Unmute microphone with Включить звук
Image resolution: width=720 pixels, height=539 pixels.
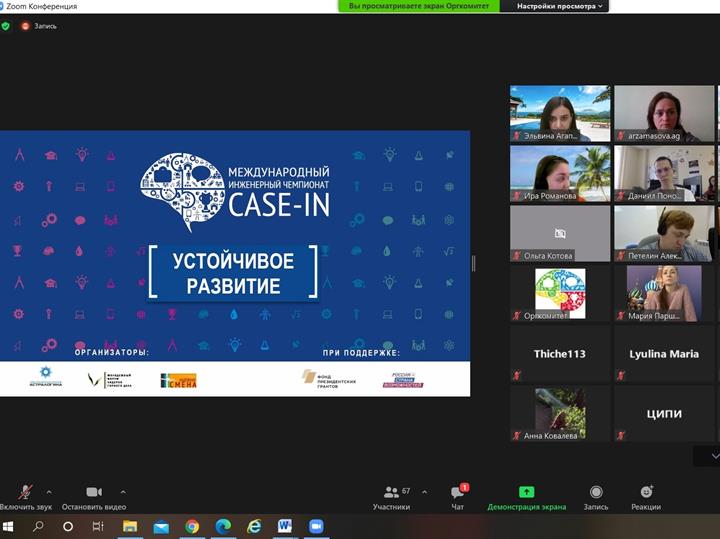tap(26, 497)
